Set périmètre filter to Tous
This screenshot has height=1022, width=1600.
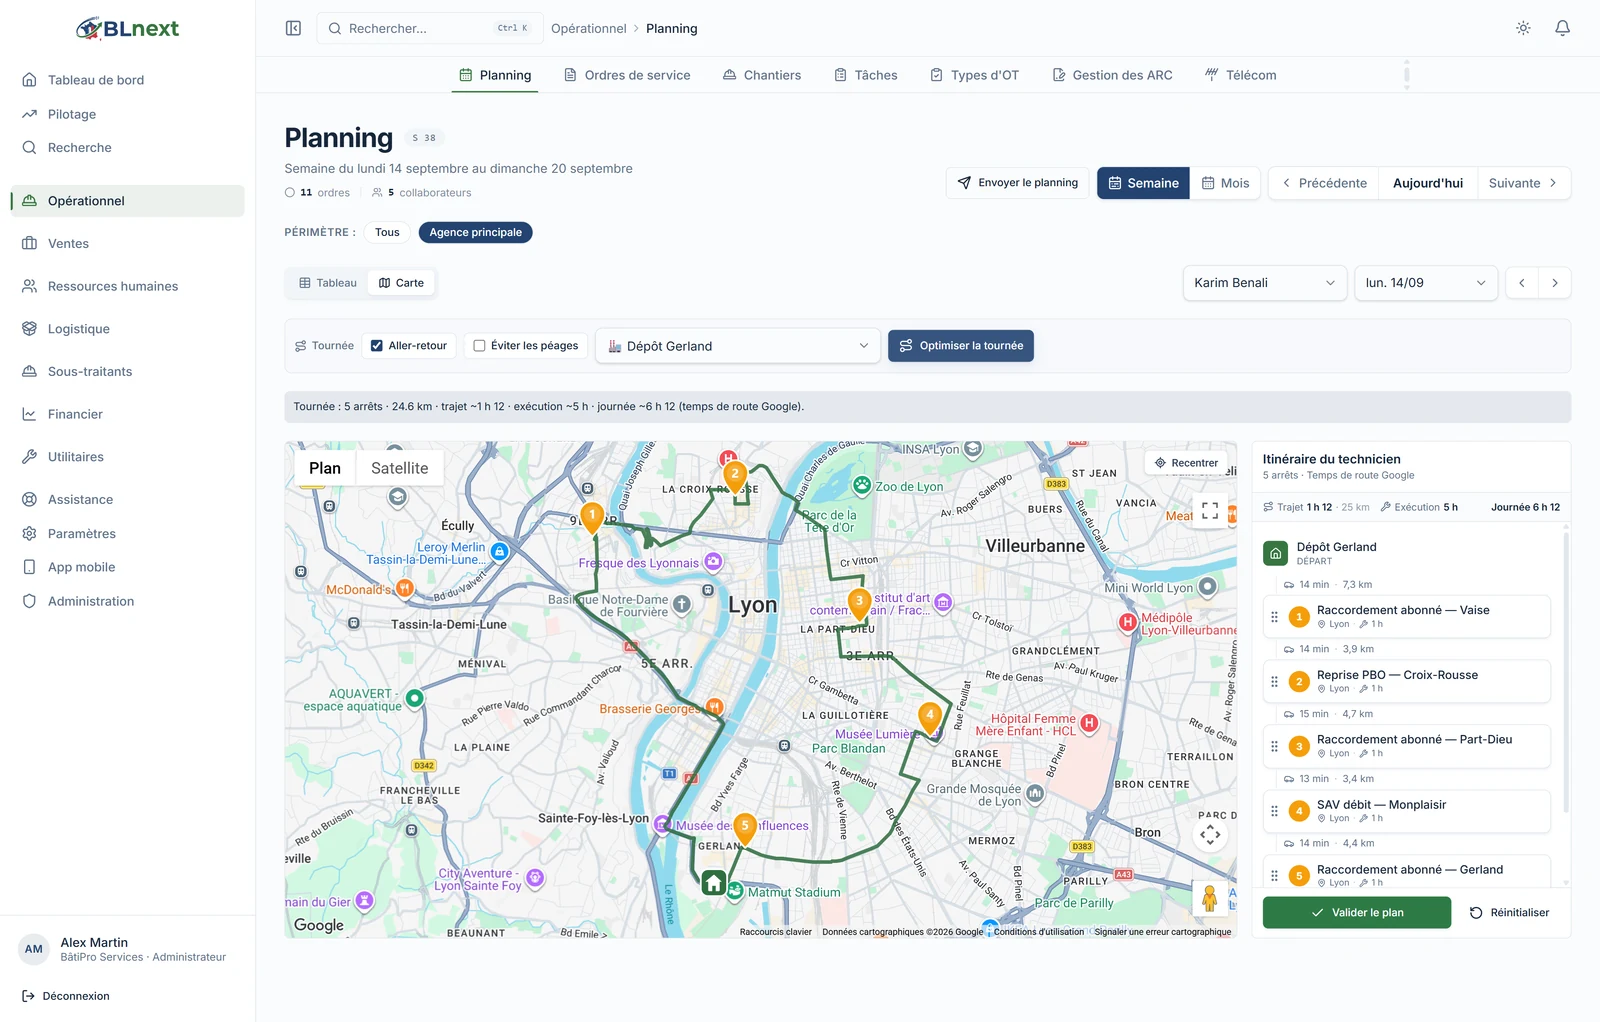click(x=387, y=232)
